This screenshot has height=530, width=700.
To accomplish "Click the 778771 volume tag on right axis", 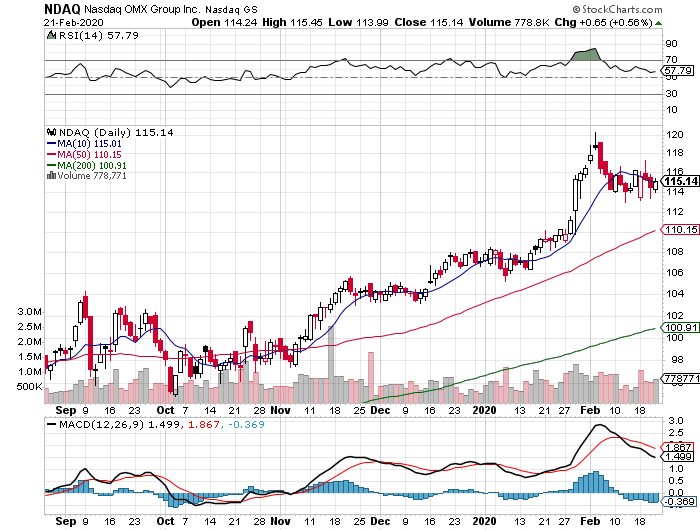I will (680, 380).
